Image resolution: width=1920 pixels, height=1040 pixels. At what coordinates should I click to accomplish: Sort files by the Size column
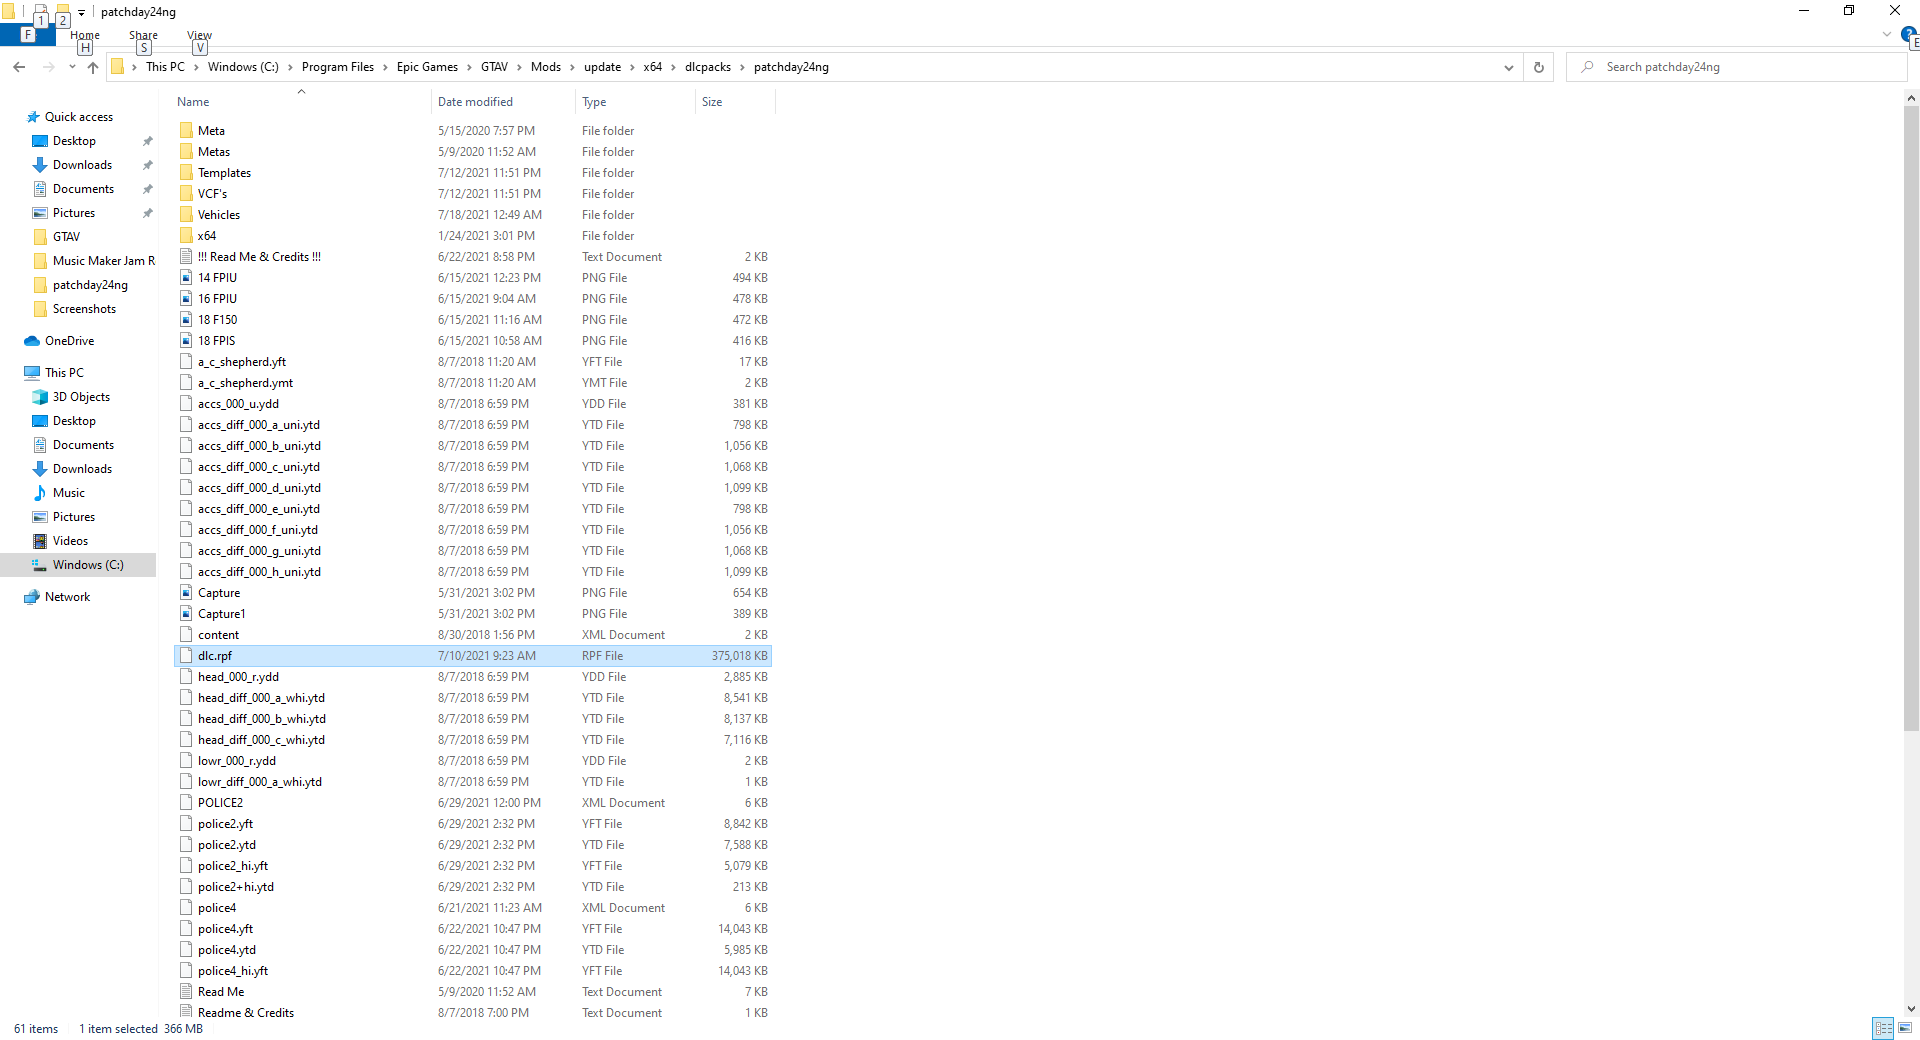pos(734,102)
